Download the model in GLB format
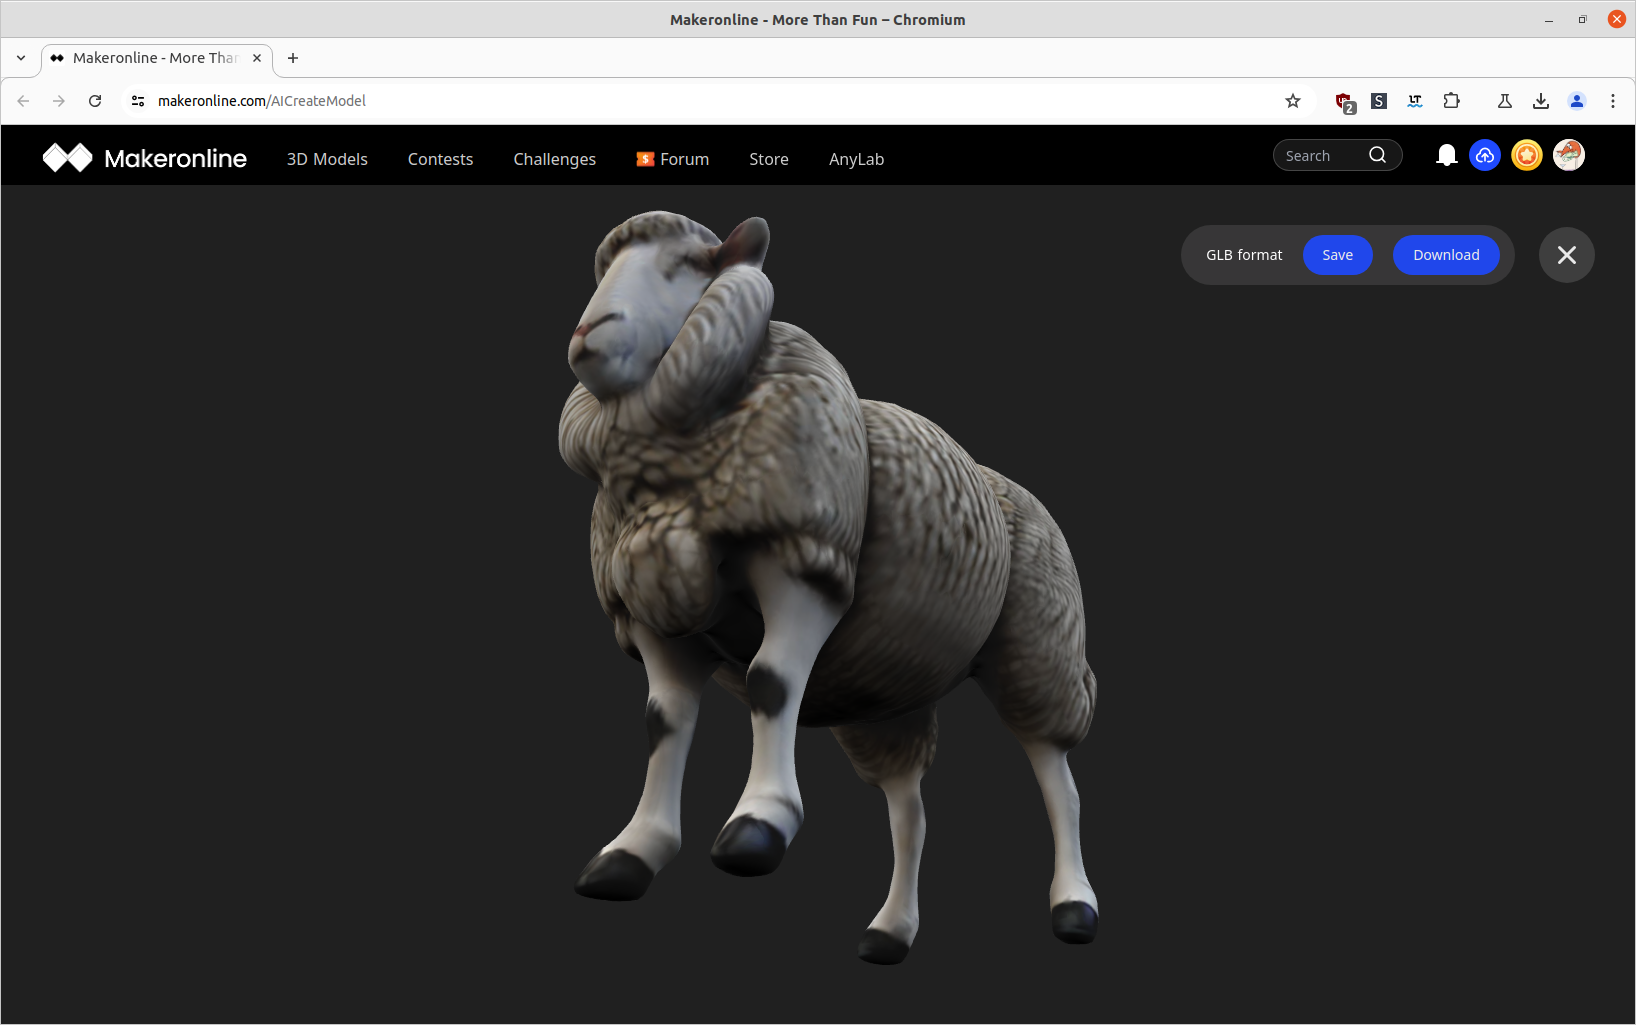Image resolution: width=1636 pixels, height=1025 pixels. (x=1446, y=255)
